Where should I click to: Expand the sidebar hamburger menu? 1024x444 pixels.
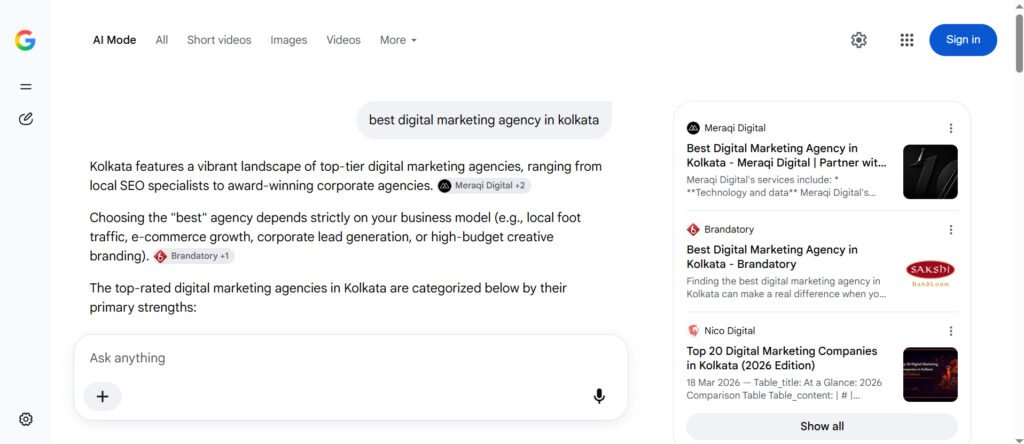point(25,86)
